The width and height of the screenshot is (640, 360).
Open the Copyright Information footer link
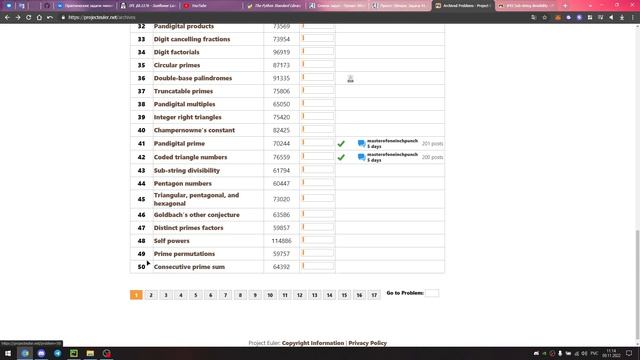coord(313,343)
